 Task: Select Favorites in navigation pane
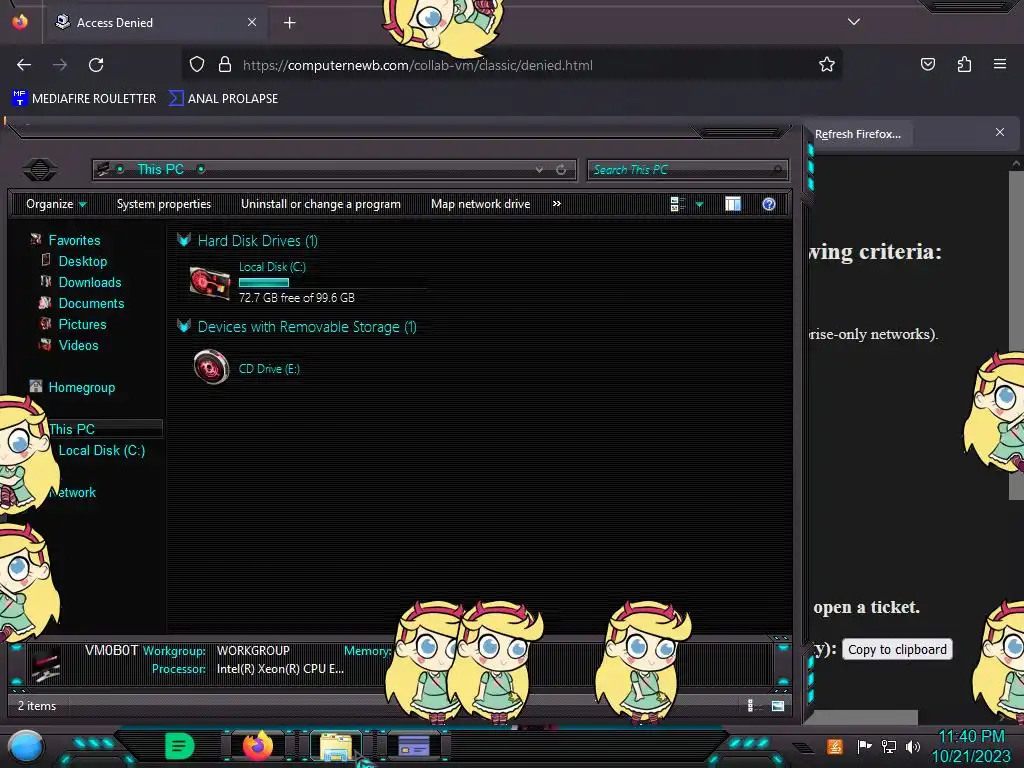click(x=74, y=240)
